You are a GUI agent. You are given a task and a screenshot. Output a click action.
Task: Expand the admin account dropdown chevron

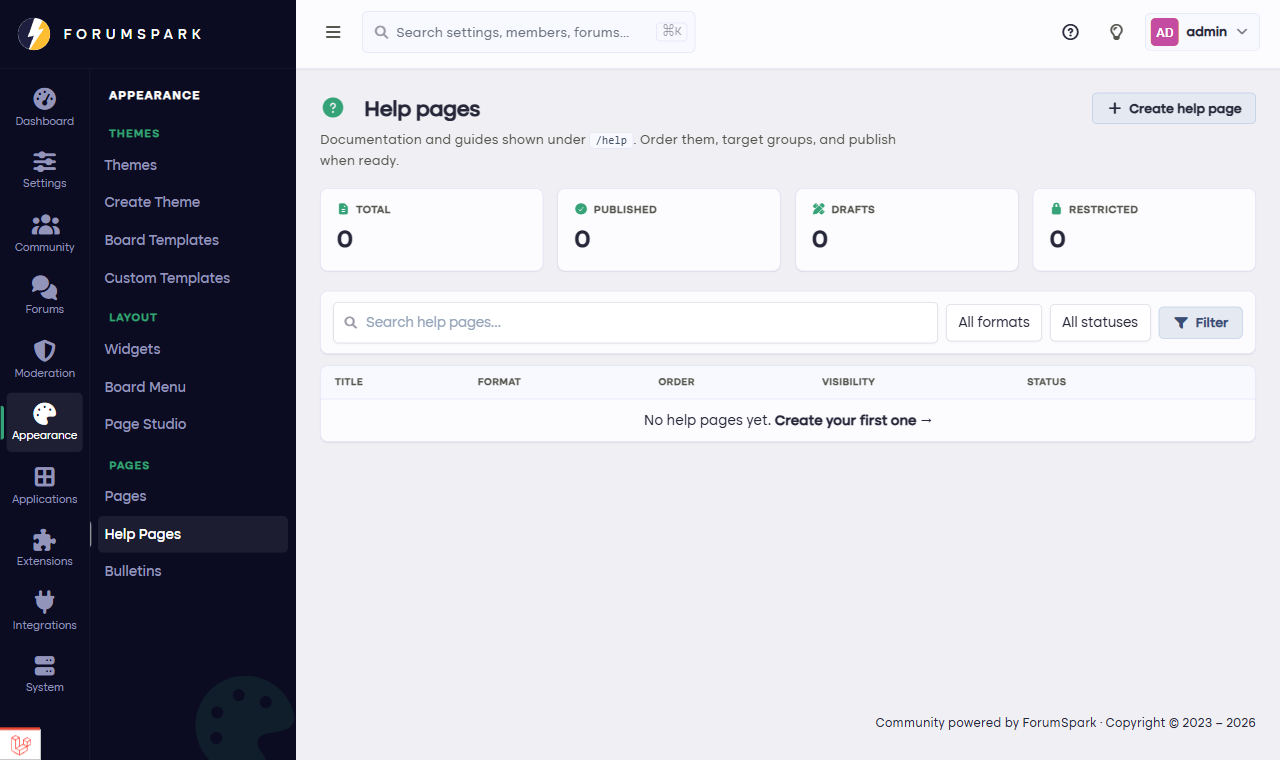click(1242, 32)
